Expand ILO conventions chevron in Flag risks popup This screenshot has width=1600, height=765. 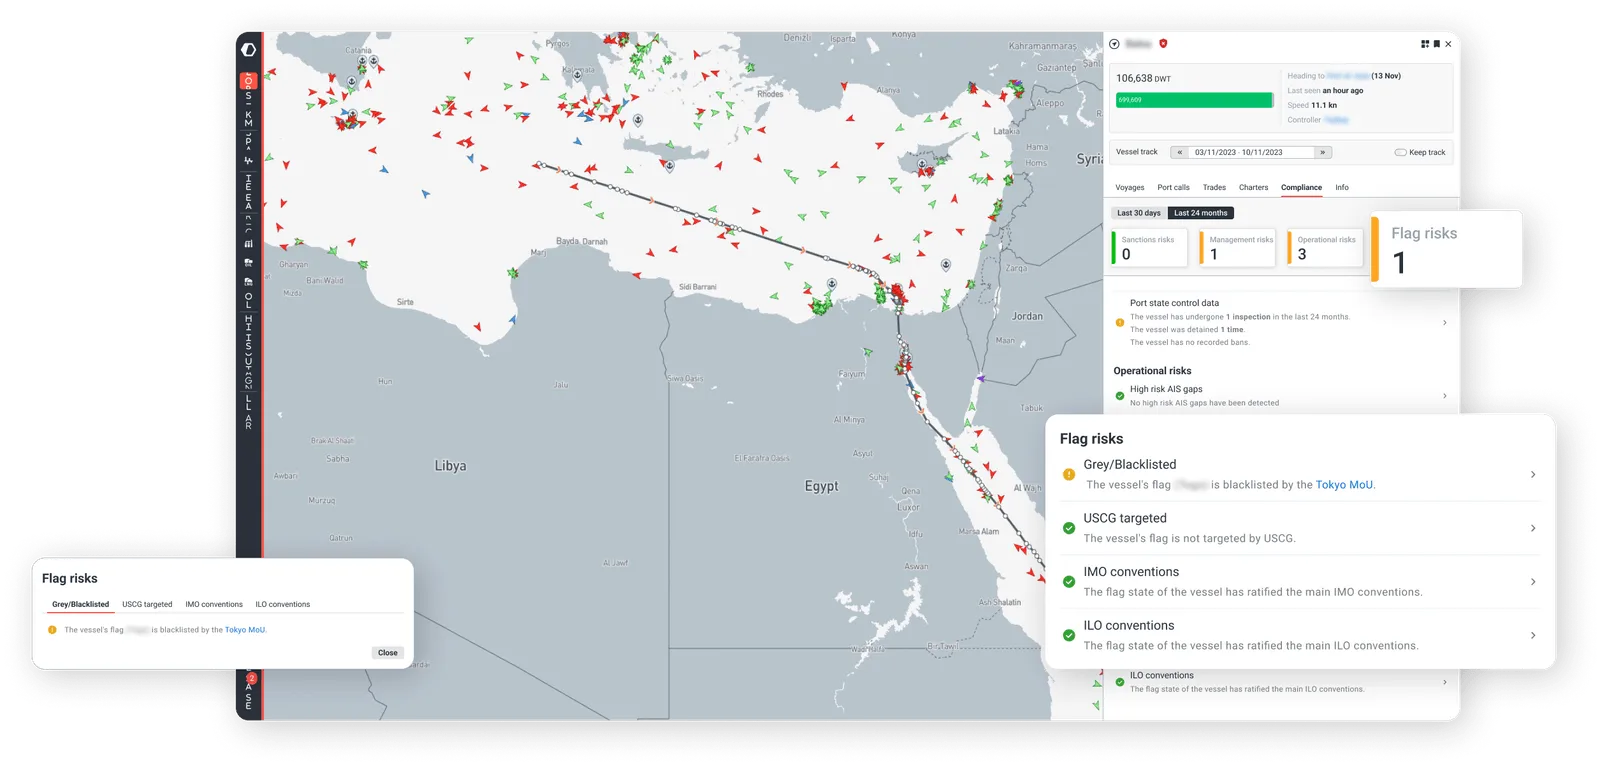(x=1533, y=635)
